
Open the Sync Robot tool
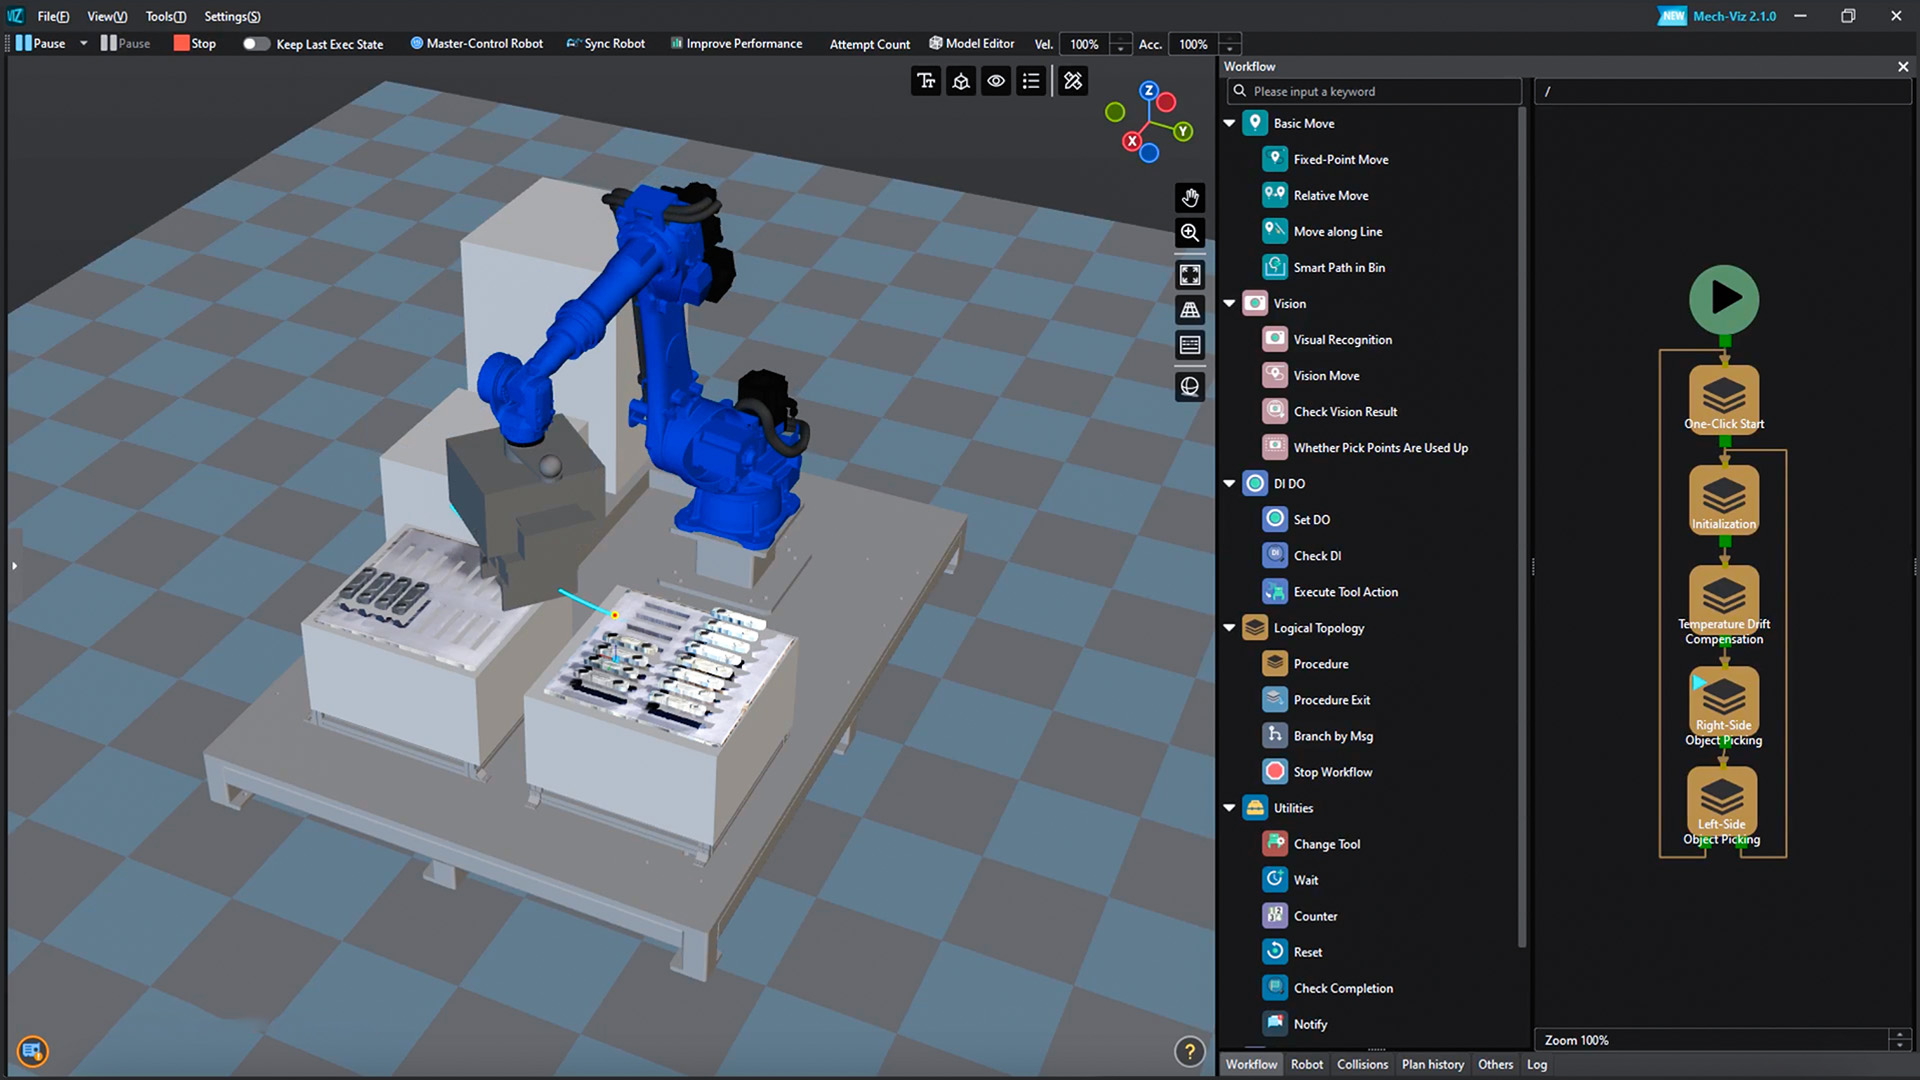(x=605, y=43)
